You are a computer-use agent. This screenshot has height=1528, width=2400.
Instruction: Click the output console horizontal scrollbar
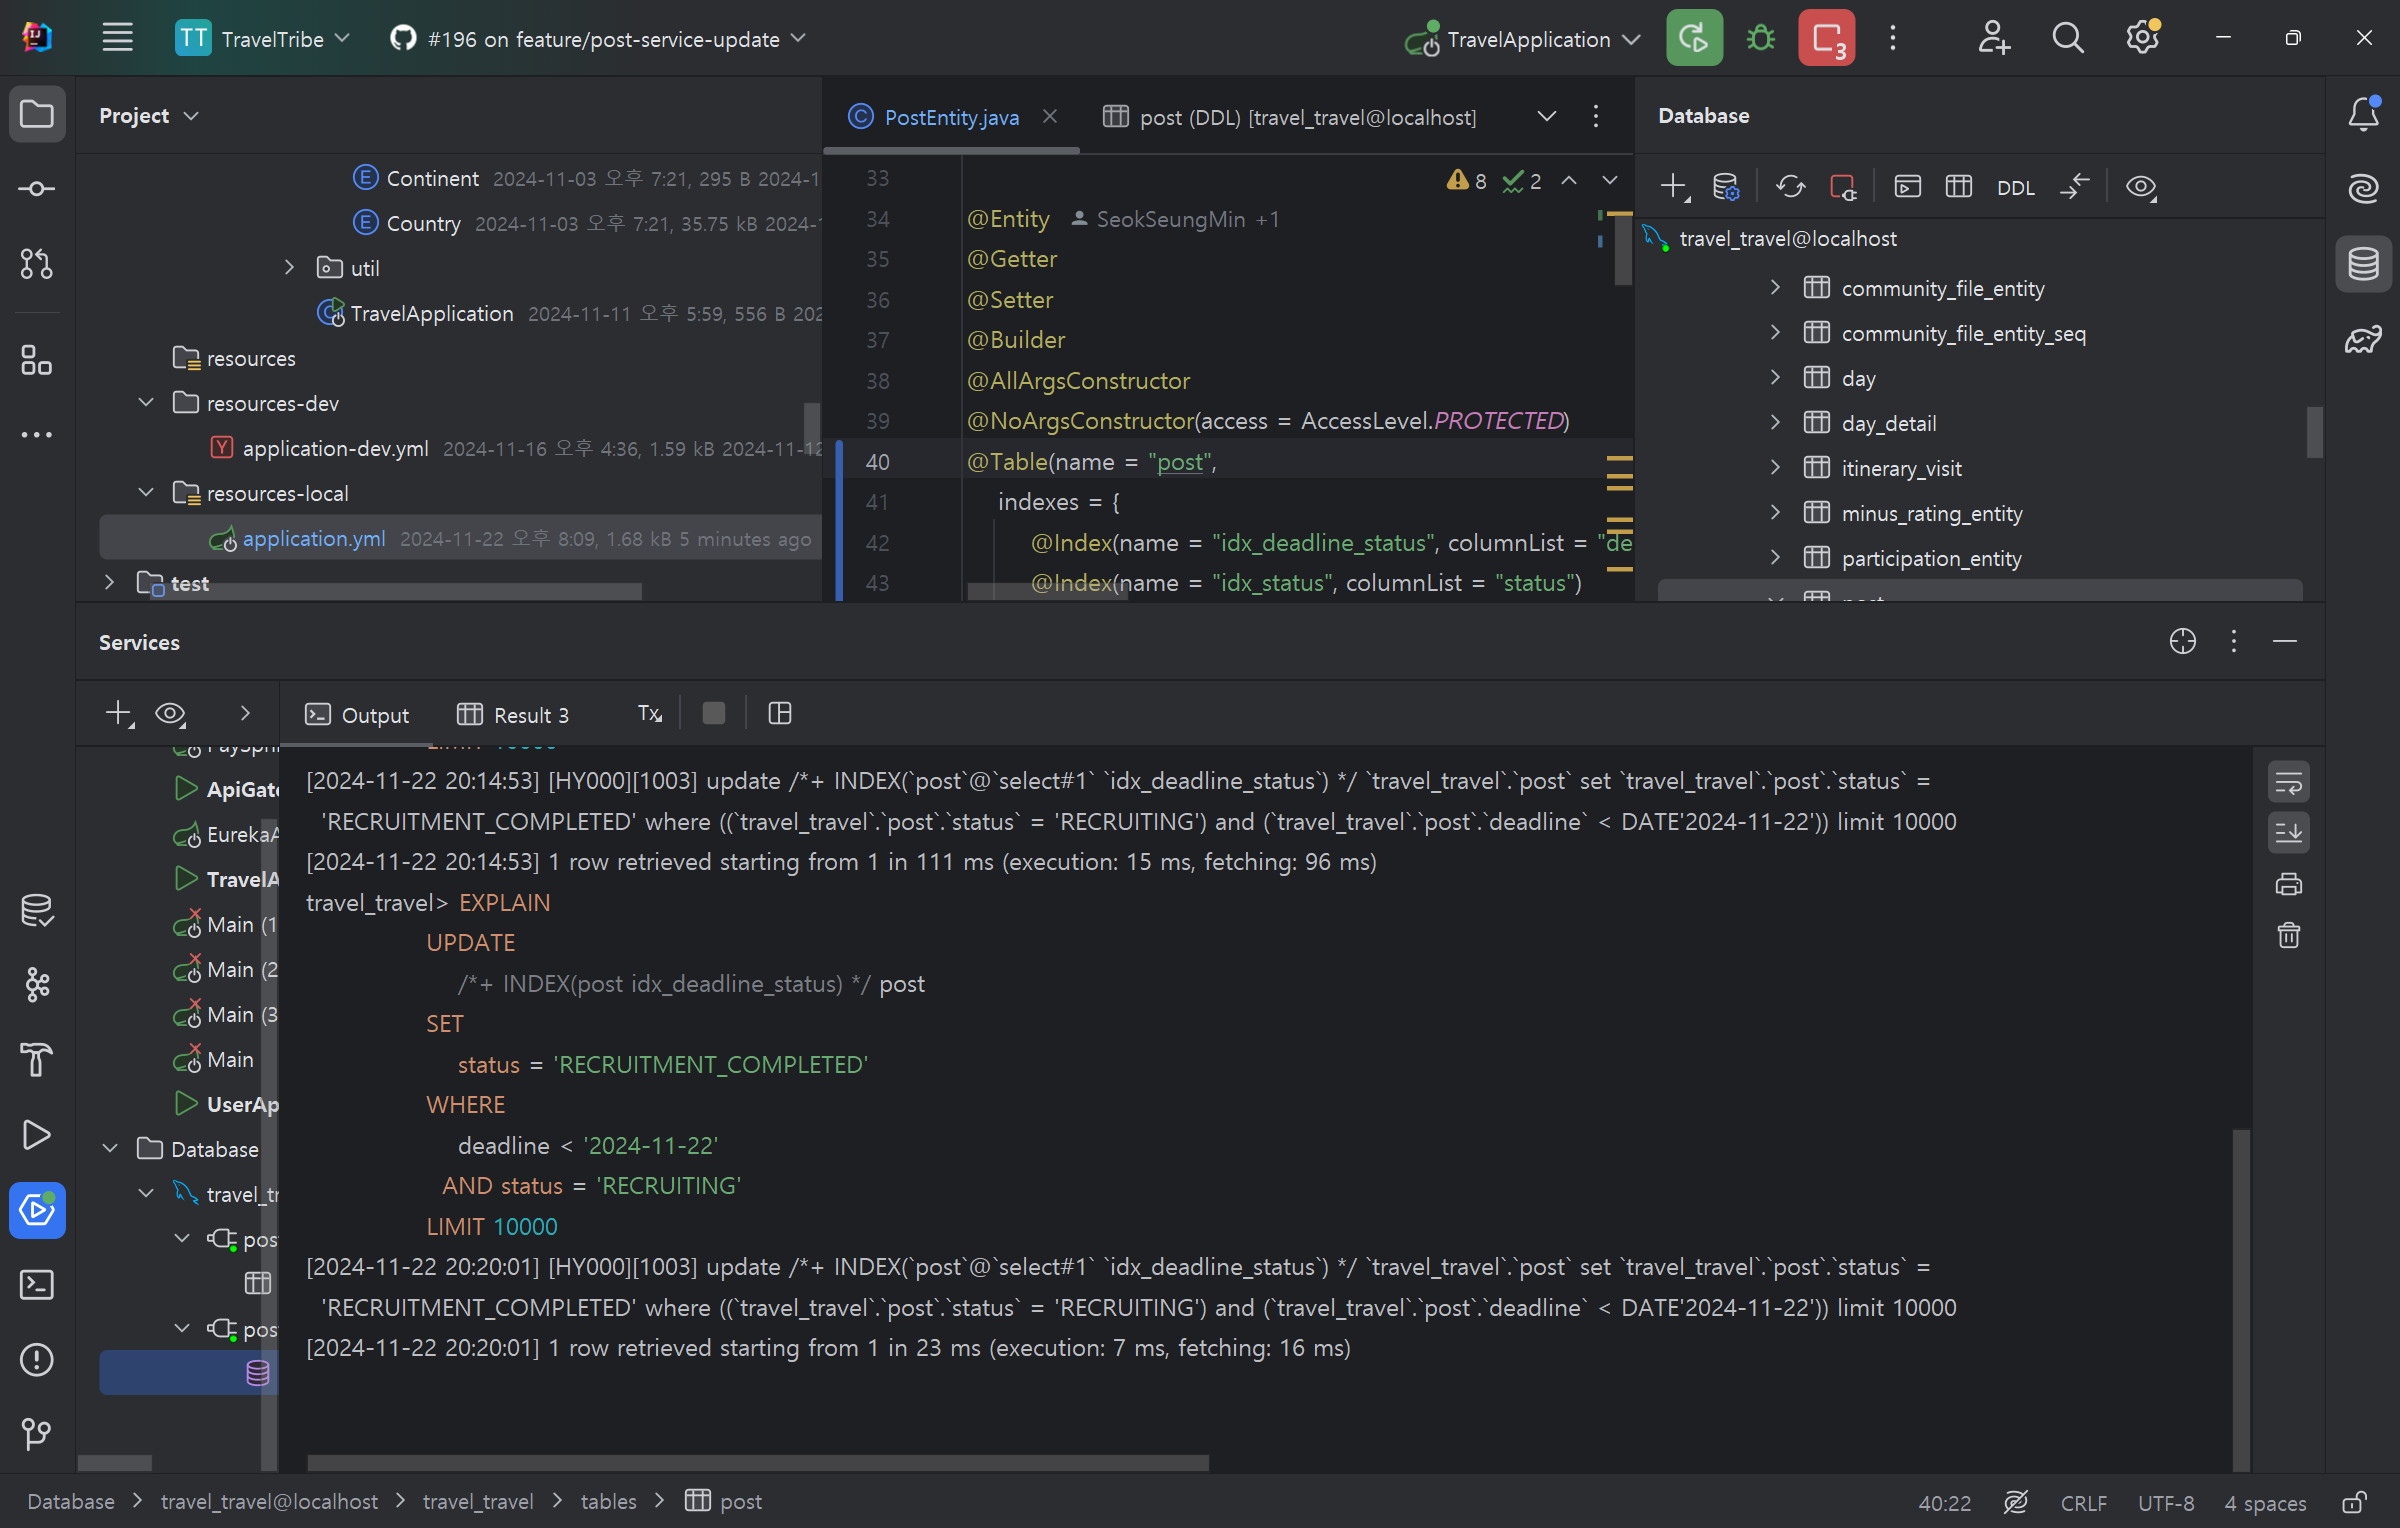[x=757, y=1463]
